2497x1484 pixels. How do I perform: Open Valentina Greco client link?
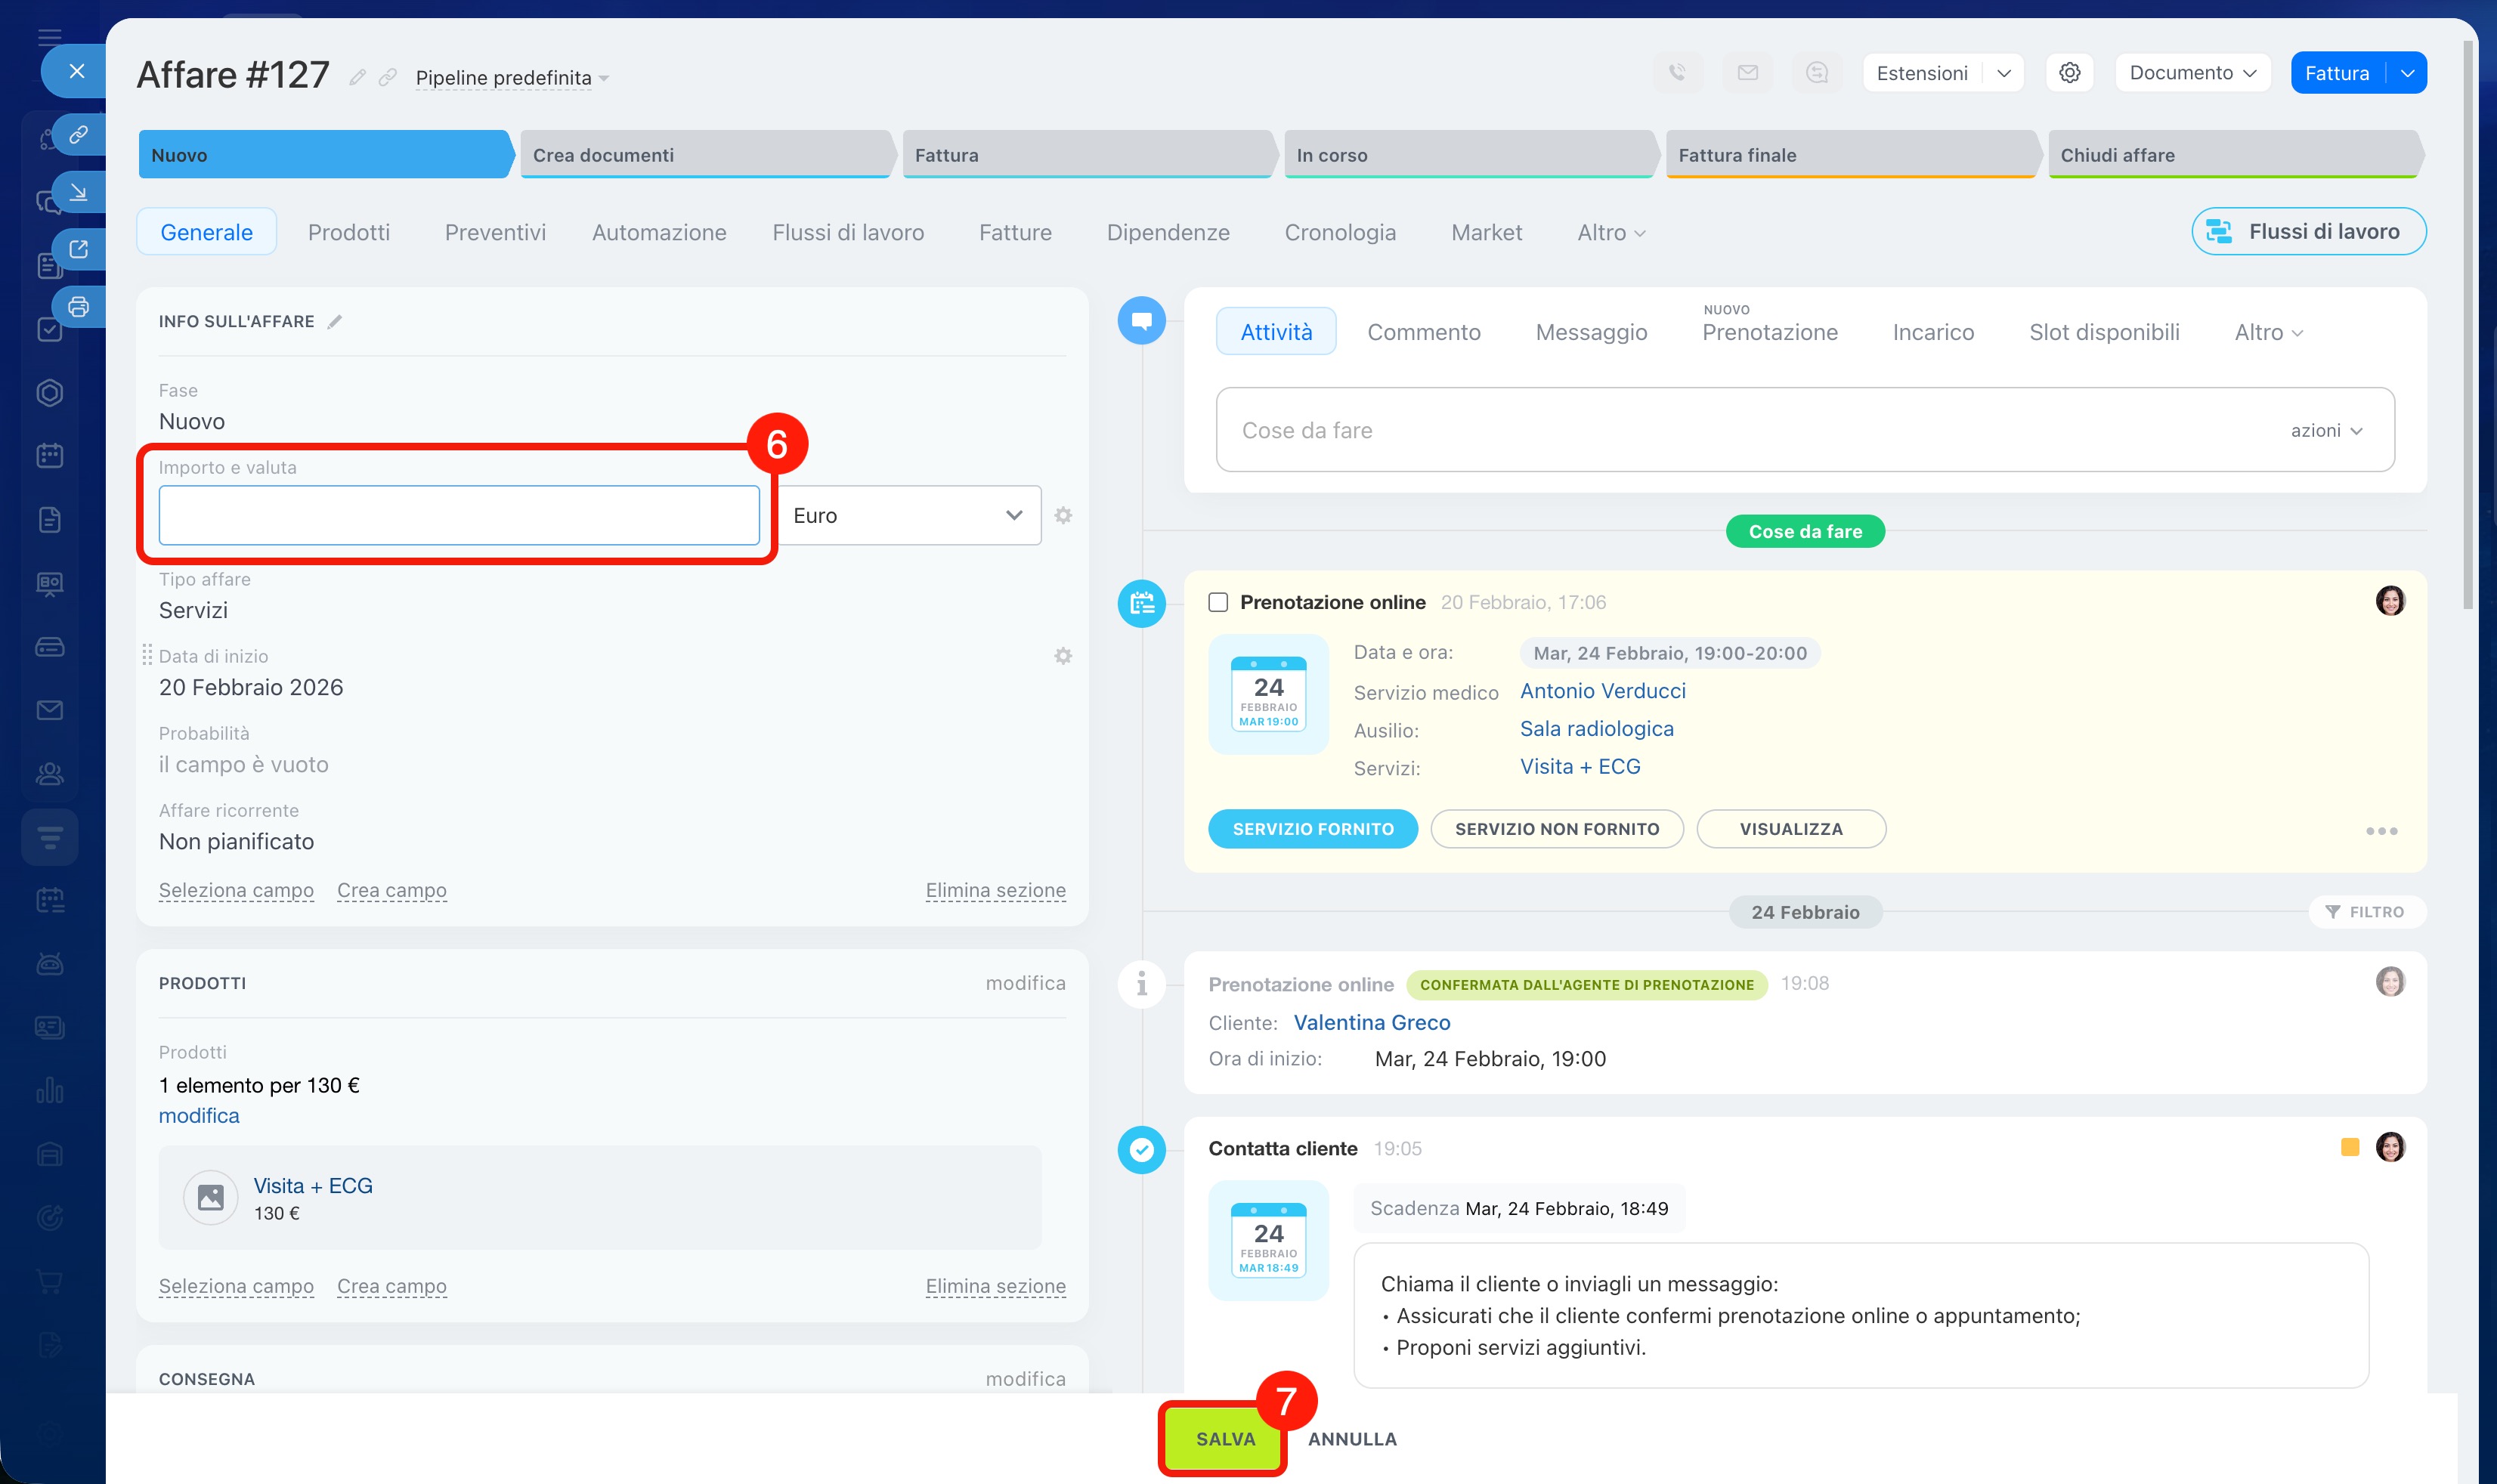click(1371, 1022)
